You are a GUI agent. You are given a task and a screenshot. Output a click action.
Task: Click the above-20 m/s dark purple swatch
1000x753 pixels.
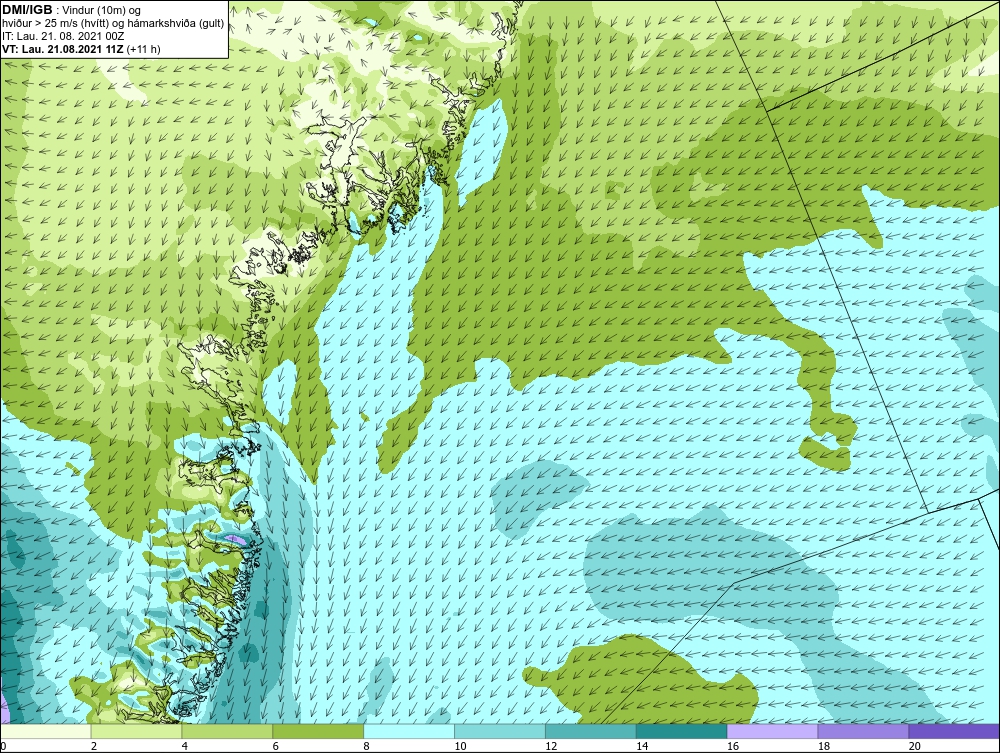[x=954, y=731]
